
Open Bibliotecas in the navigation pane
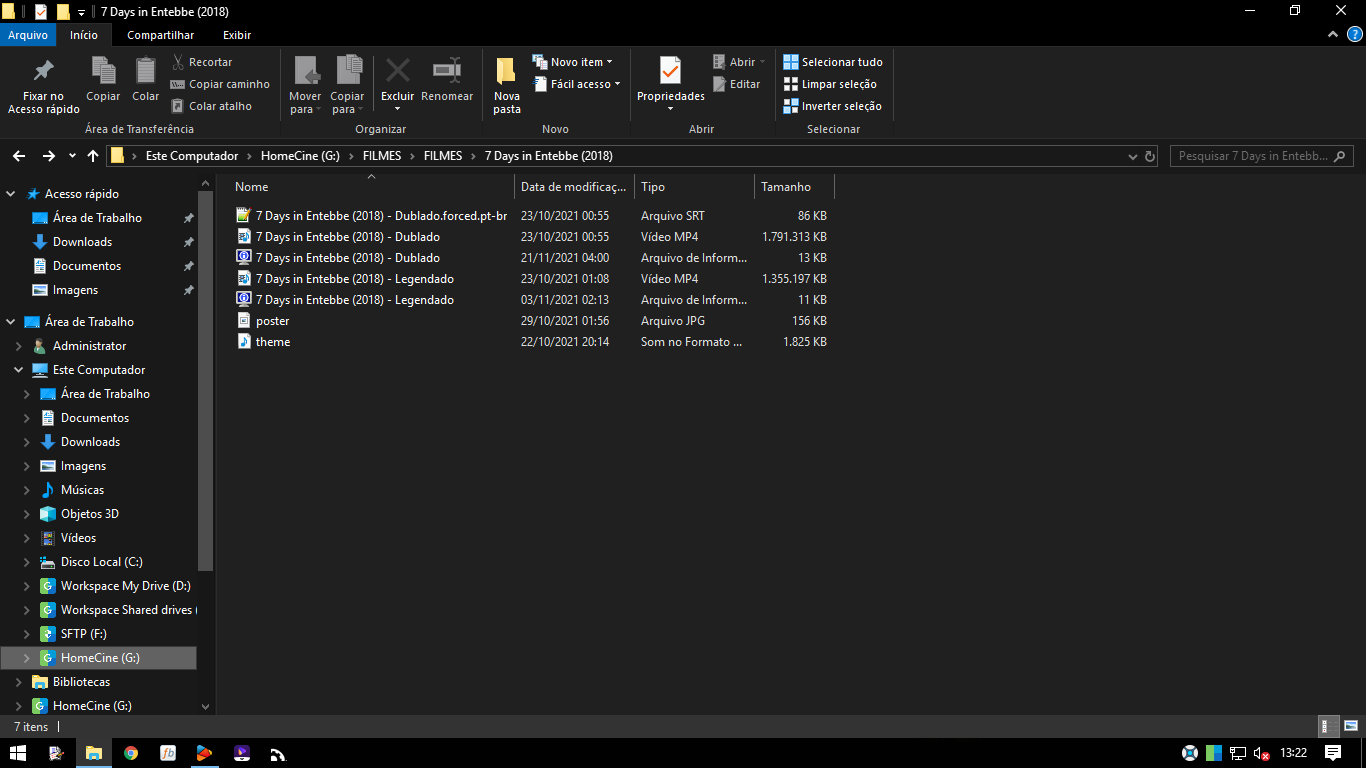pos(82,682)
